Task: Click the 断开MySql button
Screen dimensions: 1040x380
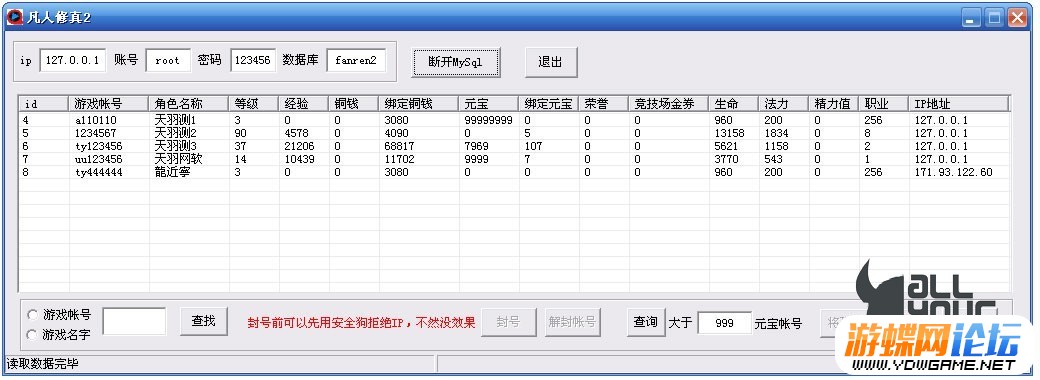Action: pos(455,62)
